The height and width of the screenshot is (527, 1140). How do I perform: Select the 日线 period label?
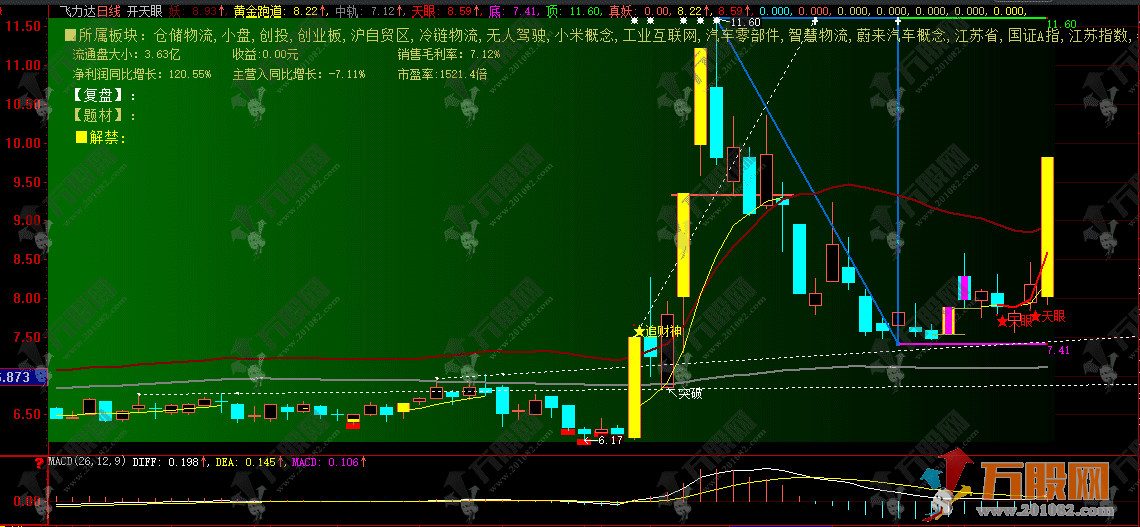(x=109, y=11)
